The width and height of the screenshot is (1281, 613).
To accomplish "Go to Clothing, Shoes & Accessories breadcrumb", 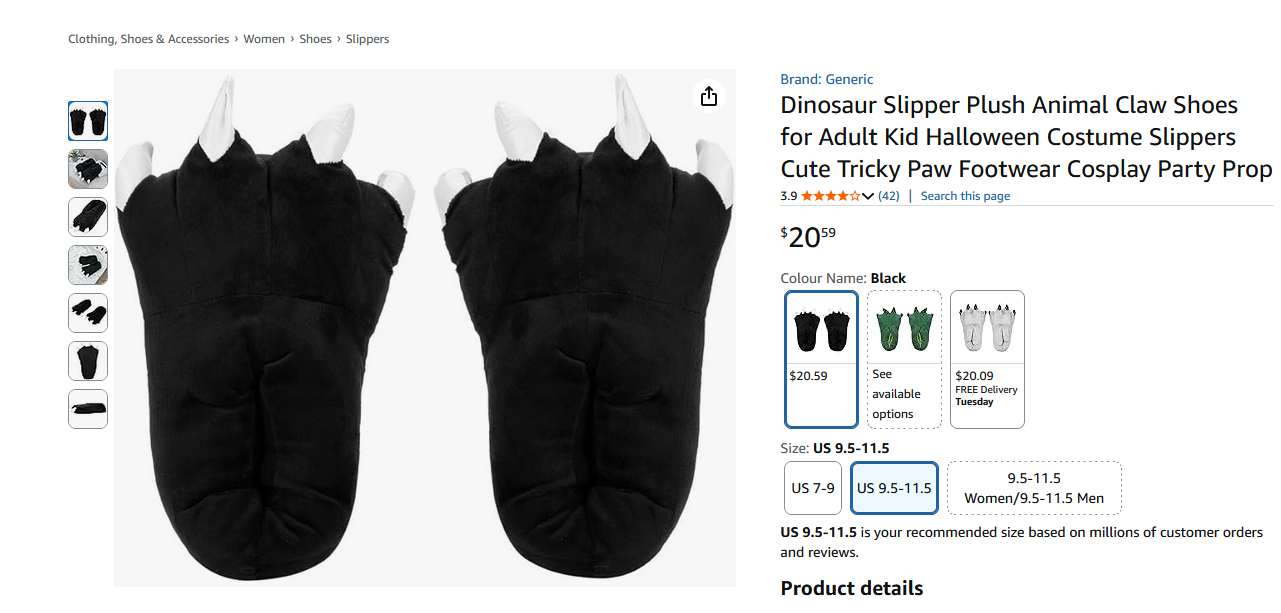I will click(148, 39).
